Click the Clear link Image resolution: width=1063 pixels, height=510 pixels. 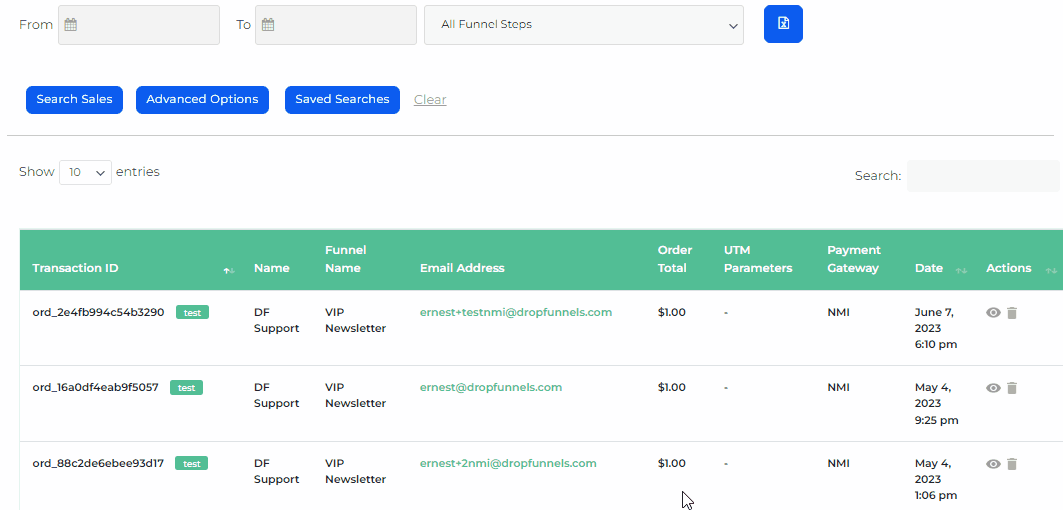[x=430, y=100]
